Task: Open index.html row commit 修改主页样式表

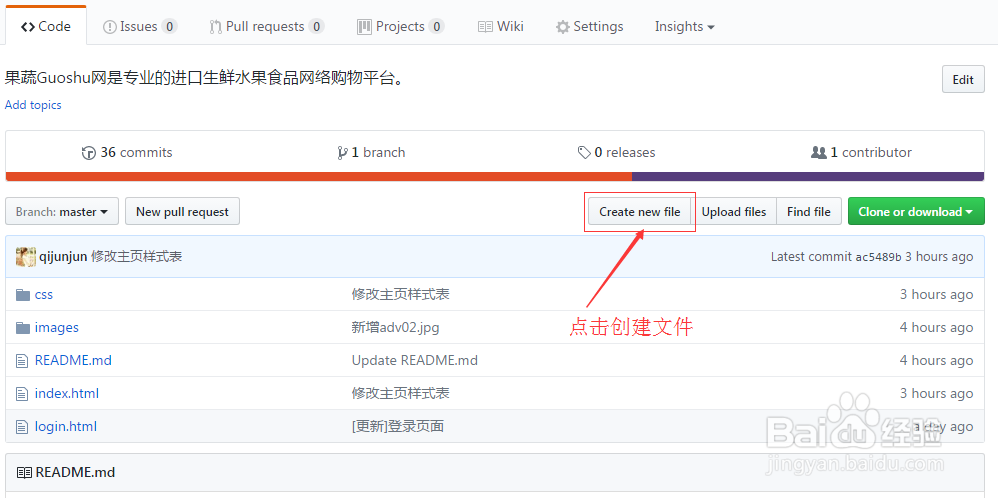Action: click(x=400, y=394)
